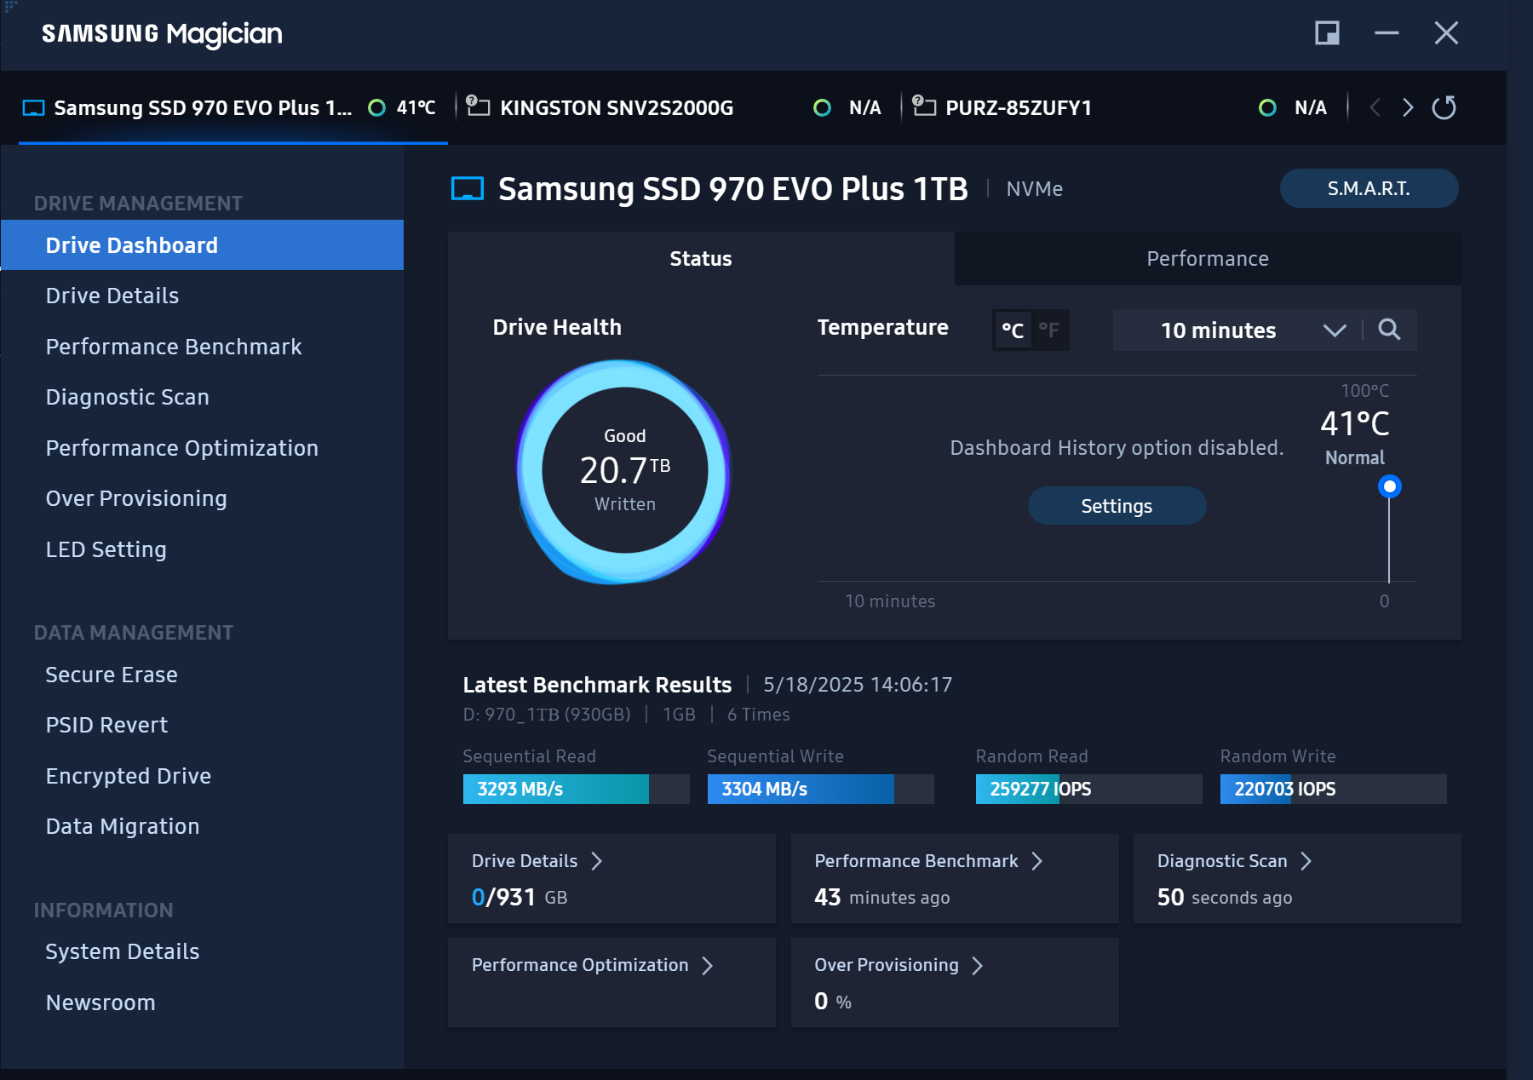Image resolution: width=1533 pixels, height=1080 pixels.
Task: Open LED Setting in sidebar
Action: pos(106,549)
